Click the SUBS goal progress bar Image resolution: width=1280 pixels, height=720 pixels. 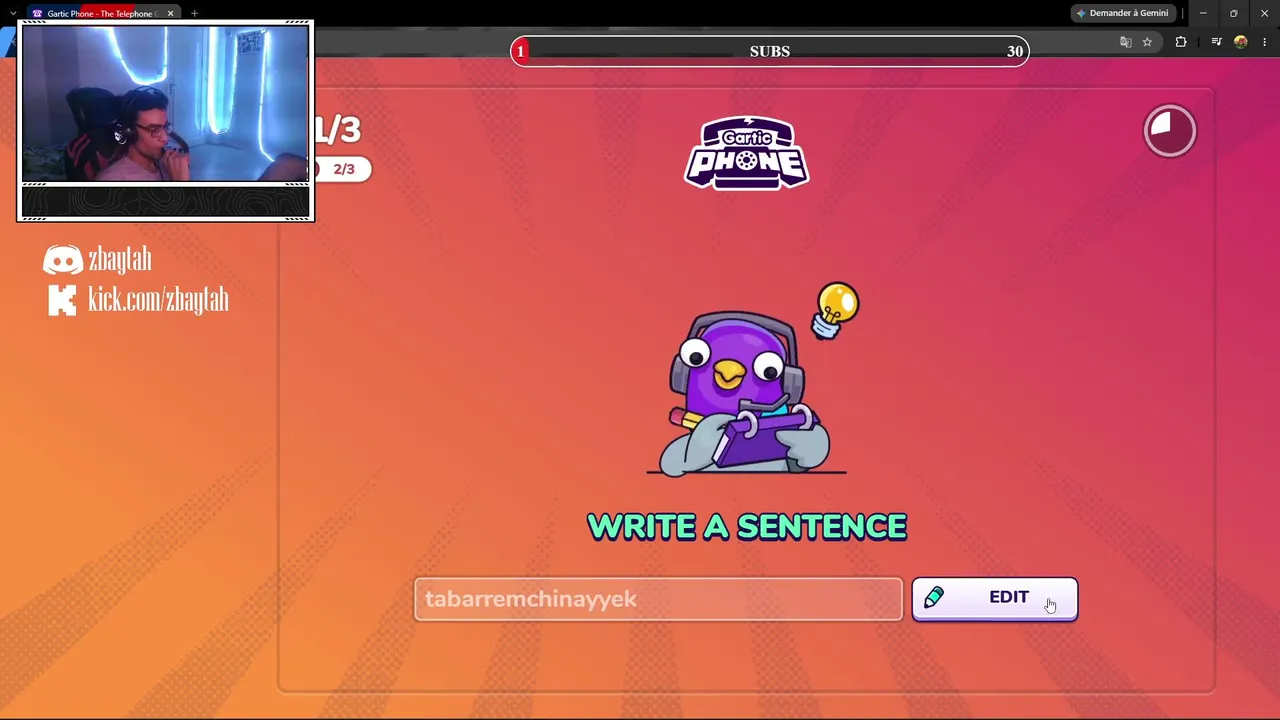click(769, 51)
